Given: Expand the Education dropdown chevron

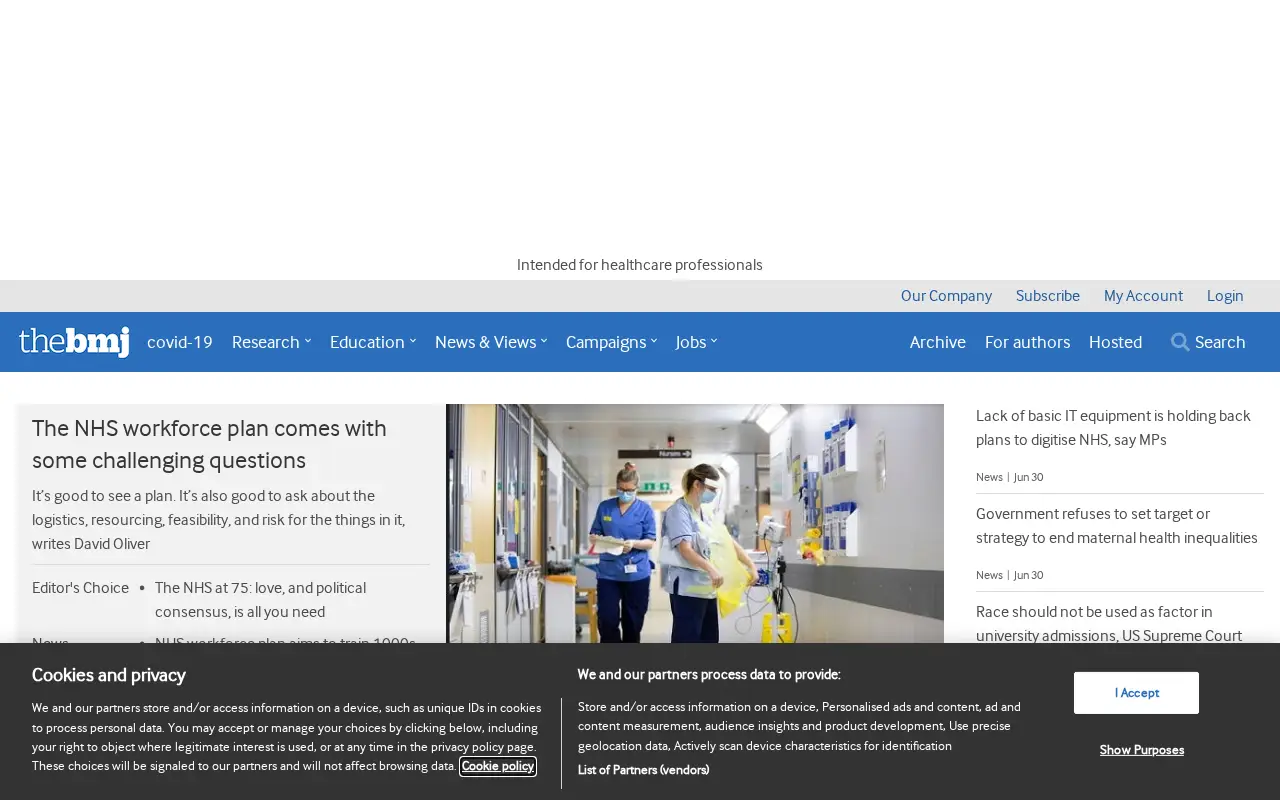Looking at the screenshot, I should [413, 341].
